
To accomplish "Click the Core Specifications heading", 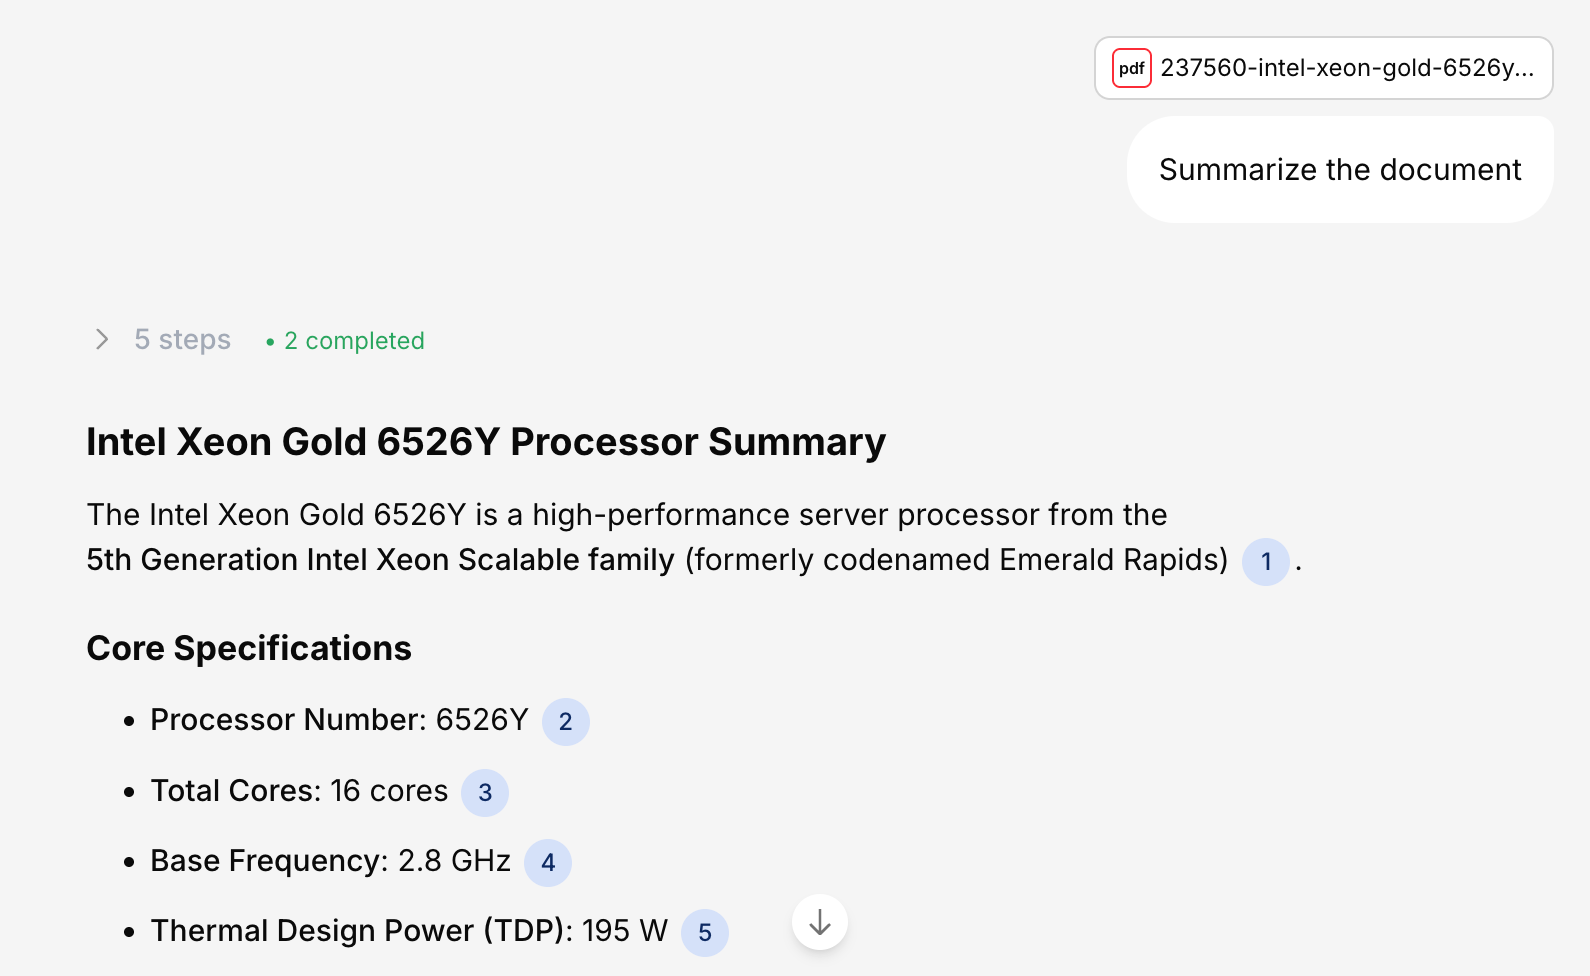I will pyautogui.click(x=249, y=648).
